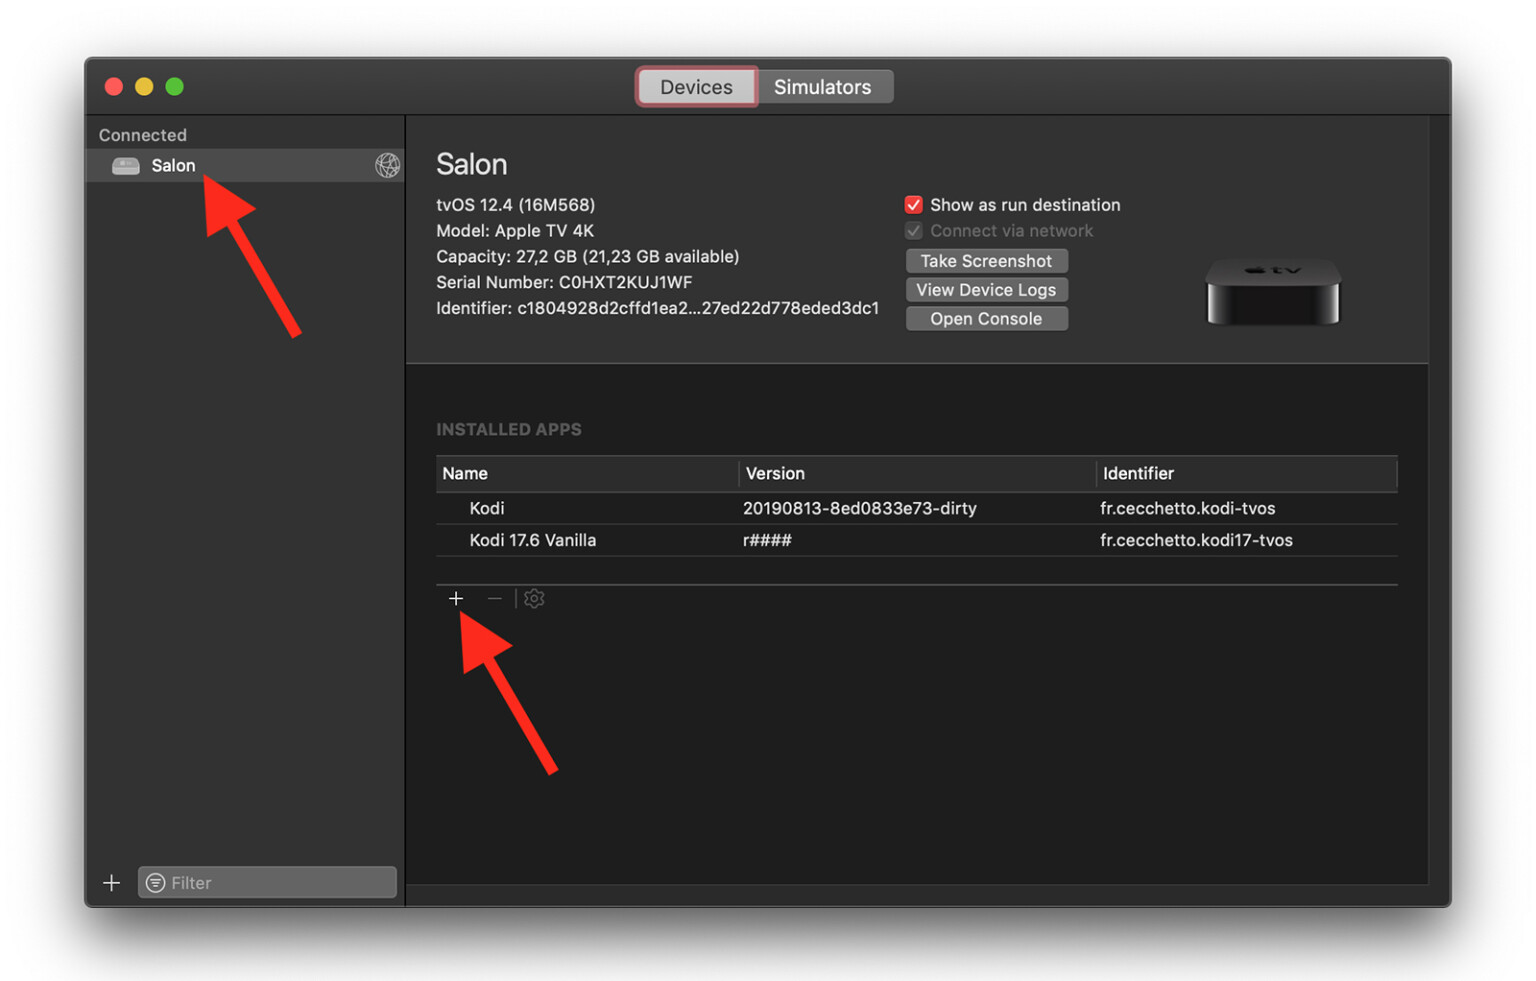
Task: Switch to the Devices tab
Action: [x=696, y=87]
